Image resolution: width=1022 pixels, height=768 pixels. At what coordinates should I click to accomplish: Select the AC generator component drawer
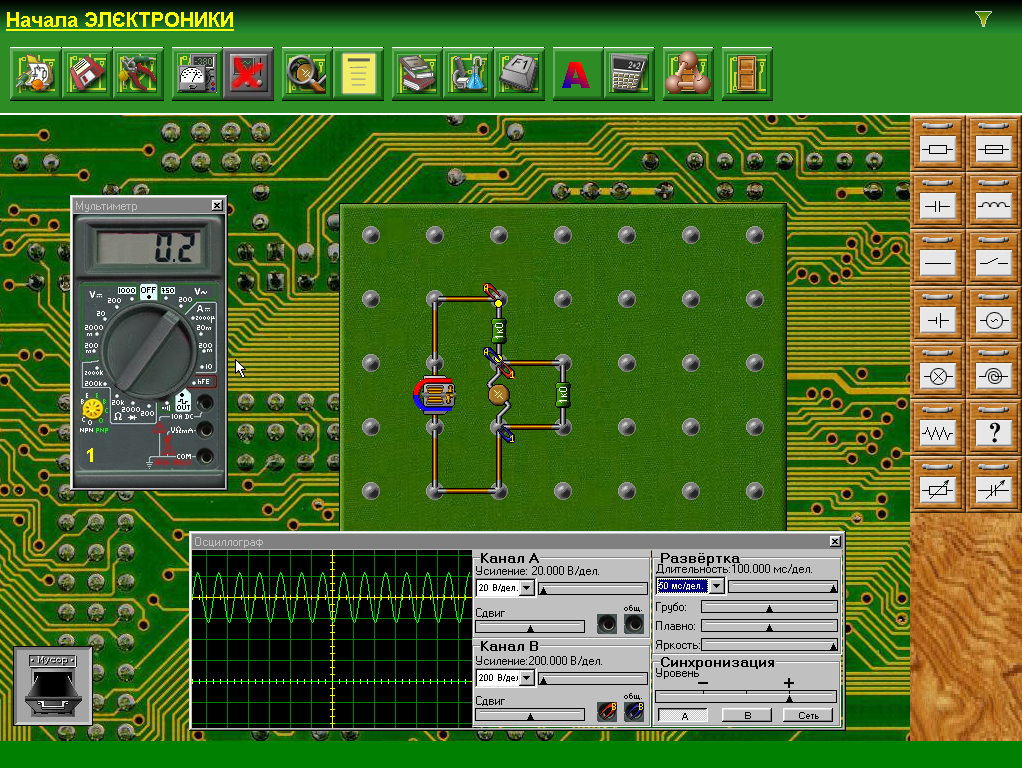[994, 318]
